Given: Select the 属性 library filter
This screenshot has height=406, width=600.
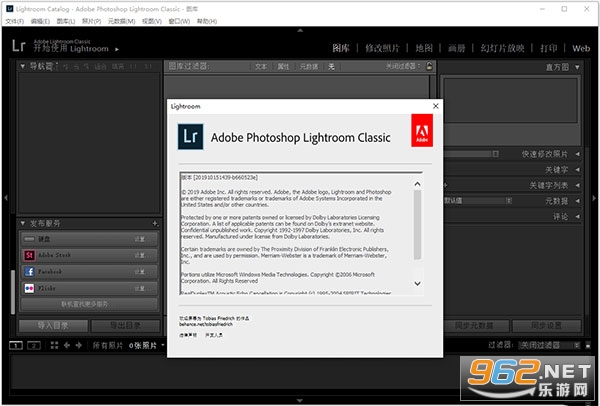Looking at the screenshot, I should 283,67.
